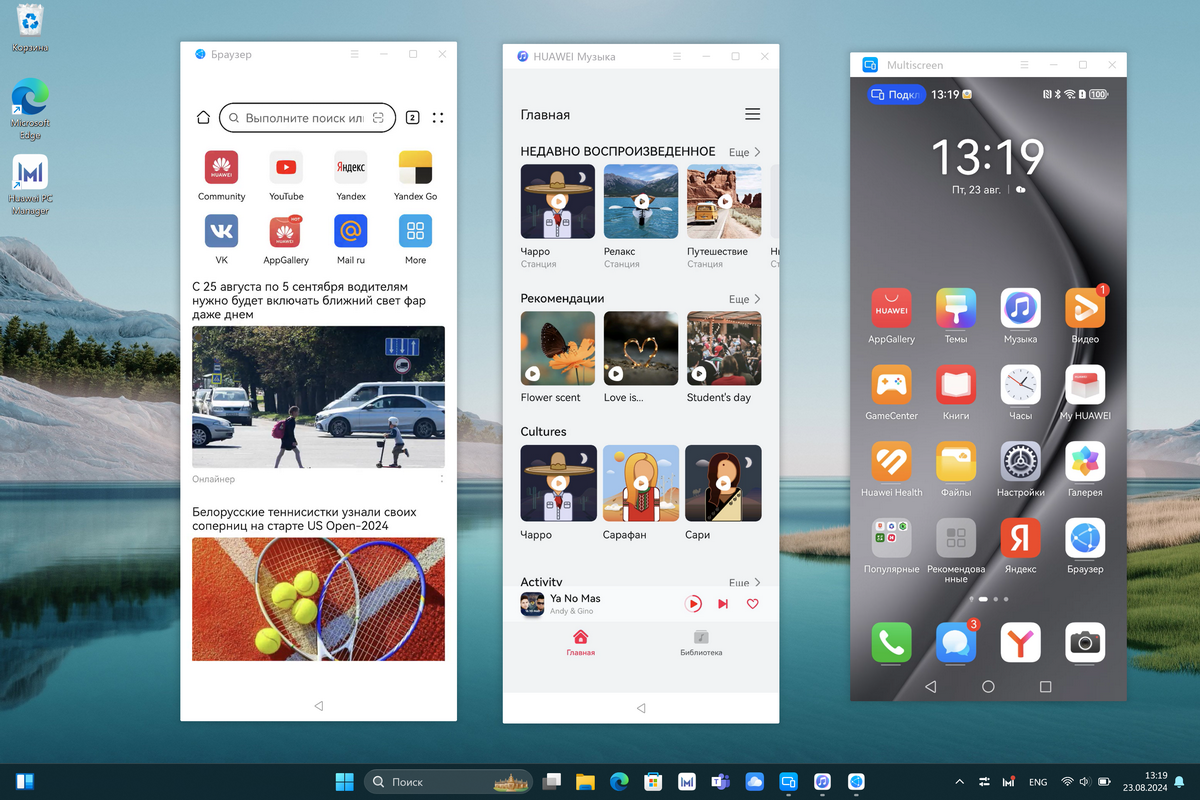Play the Ya No Mas track in mini player
The image size is (1200, 800).
coord(693,604)
